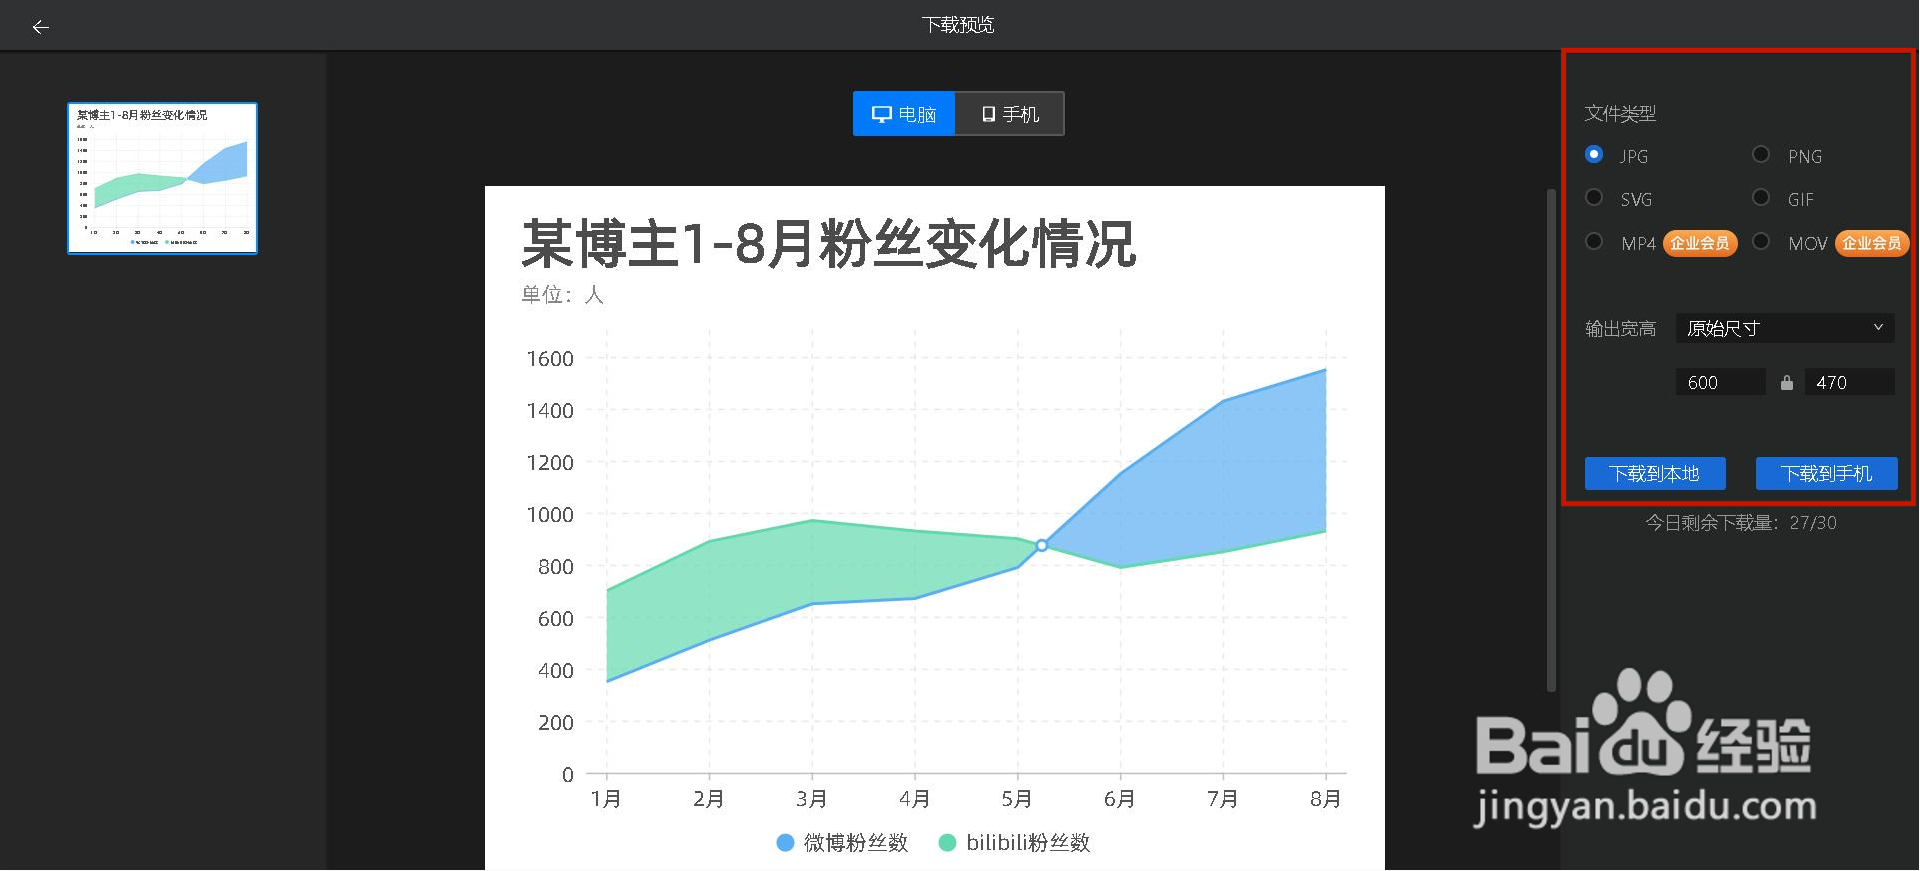
Task: Choose GIF file type
Action: 1761,197
